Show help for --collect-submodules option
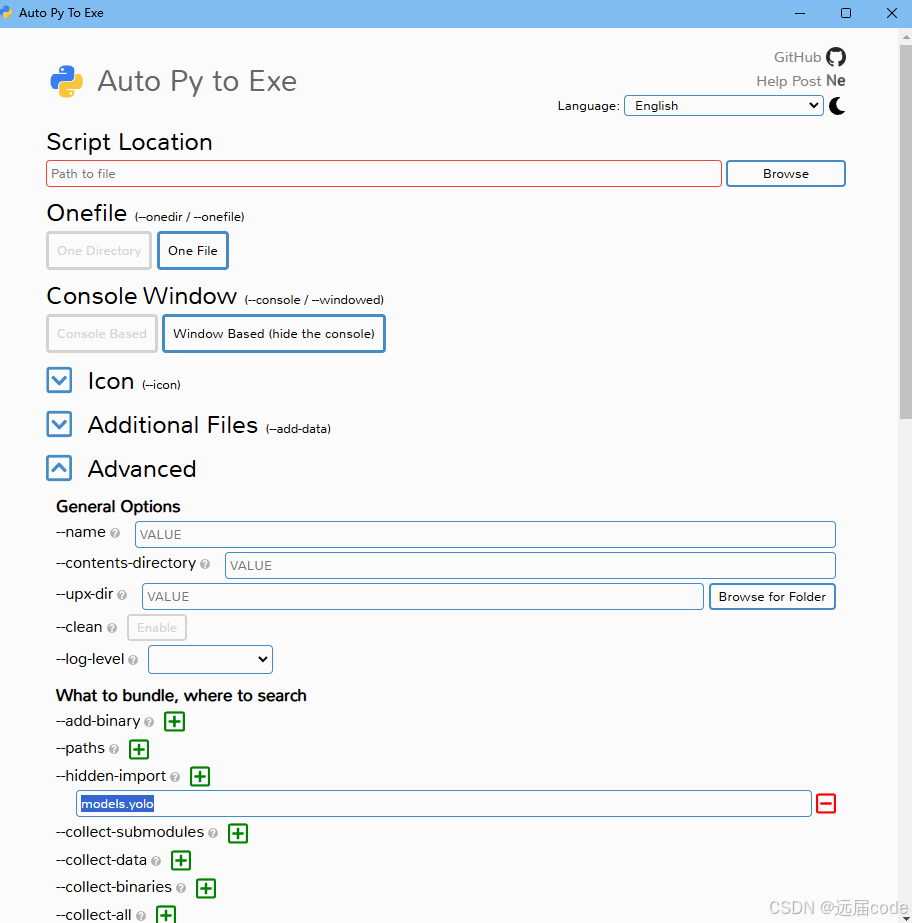 pyautogui.click(x=213, y=833)
